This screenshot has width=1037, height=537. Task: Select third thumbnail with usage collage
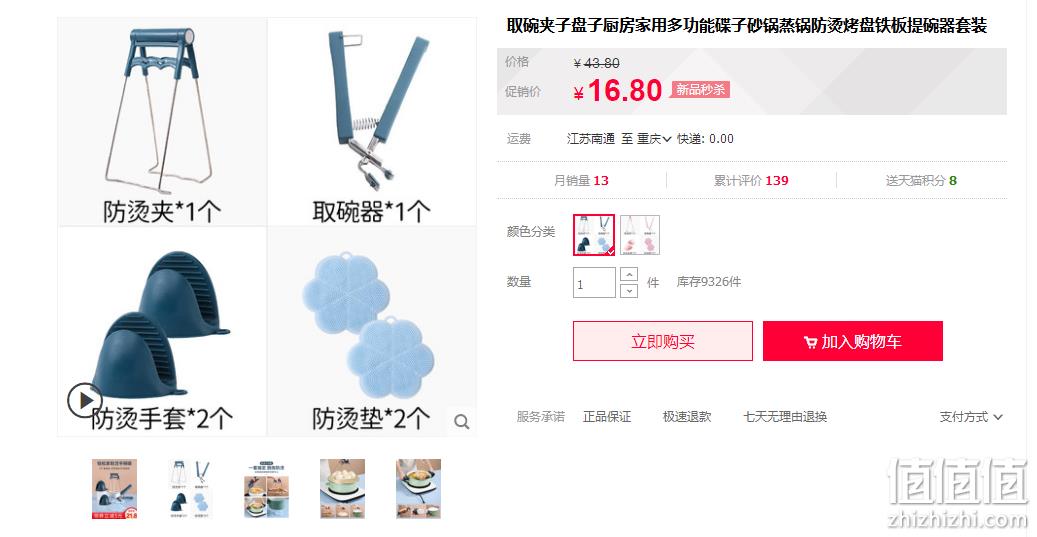267,489
